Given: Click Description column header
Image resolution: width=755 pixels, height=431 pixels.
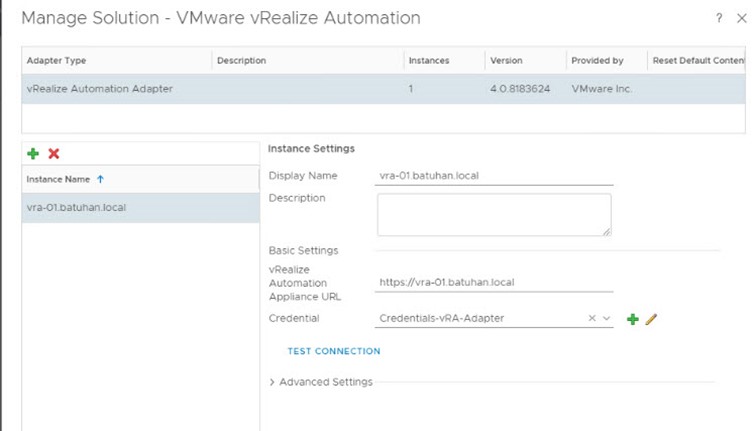Looking at the screenshot, I should [307, 61].
